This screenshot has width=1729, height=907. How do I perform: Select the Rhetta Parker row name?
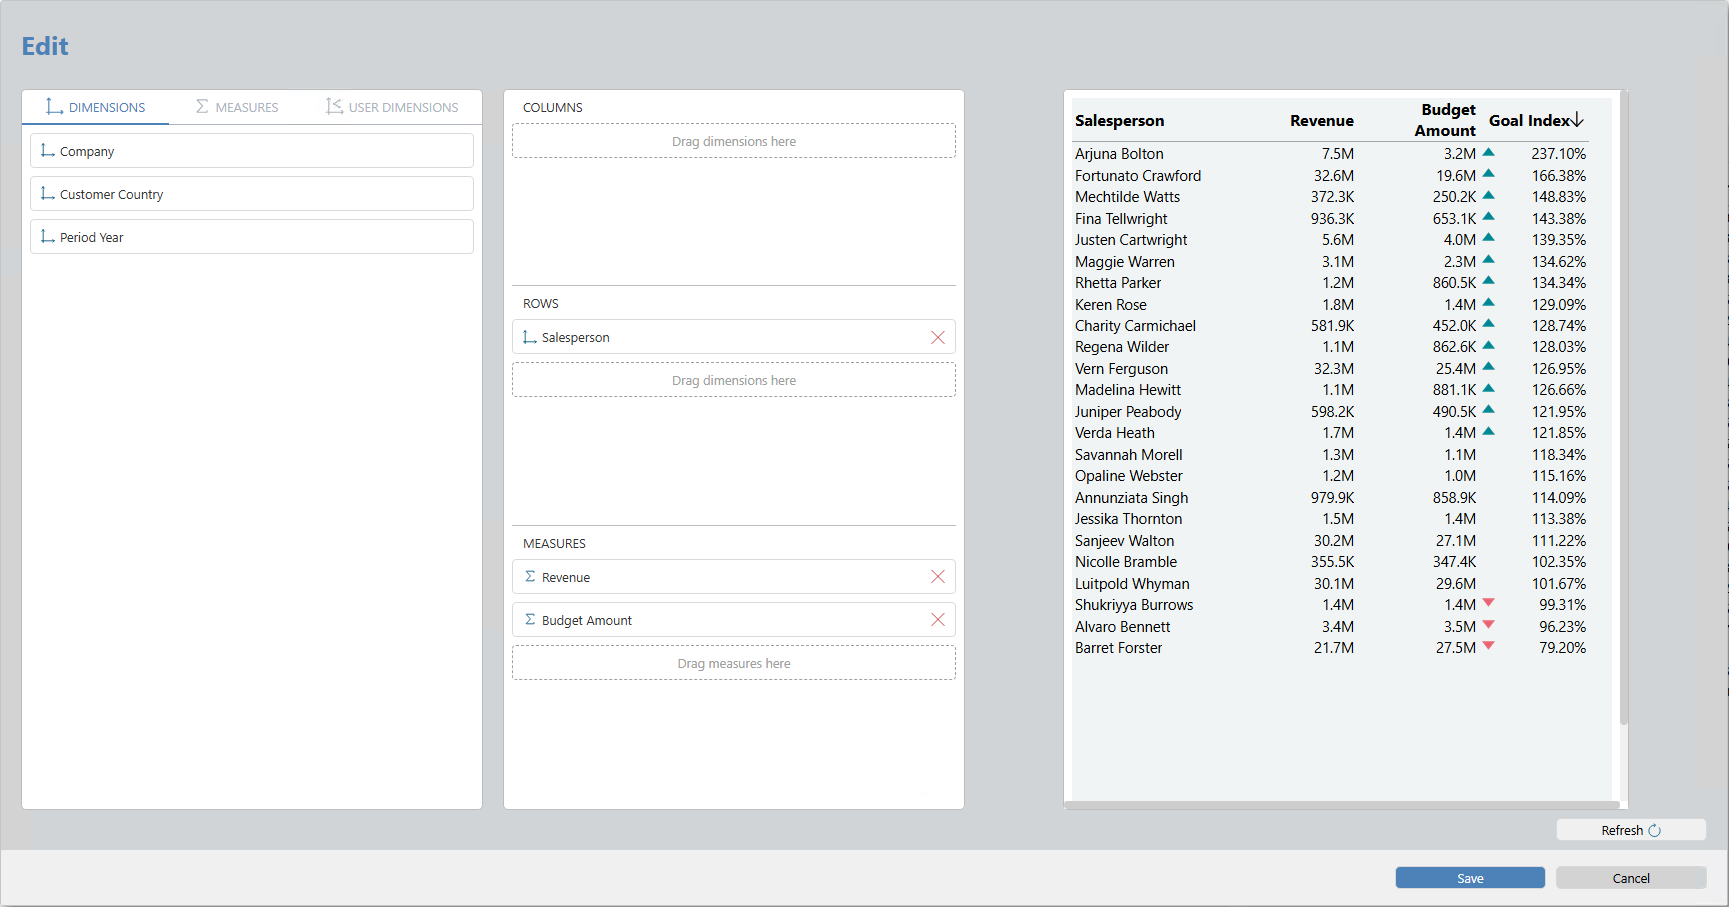pos(1118,283)
